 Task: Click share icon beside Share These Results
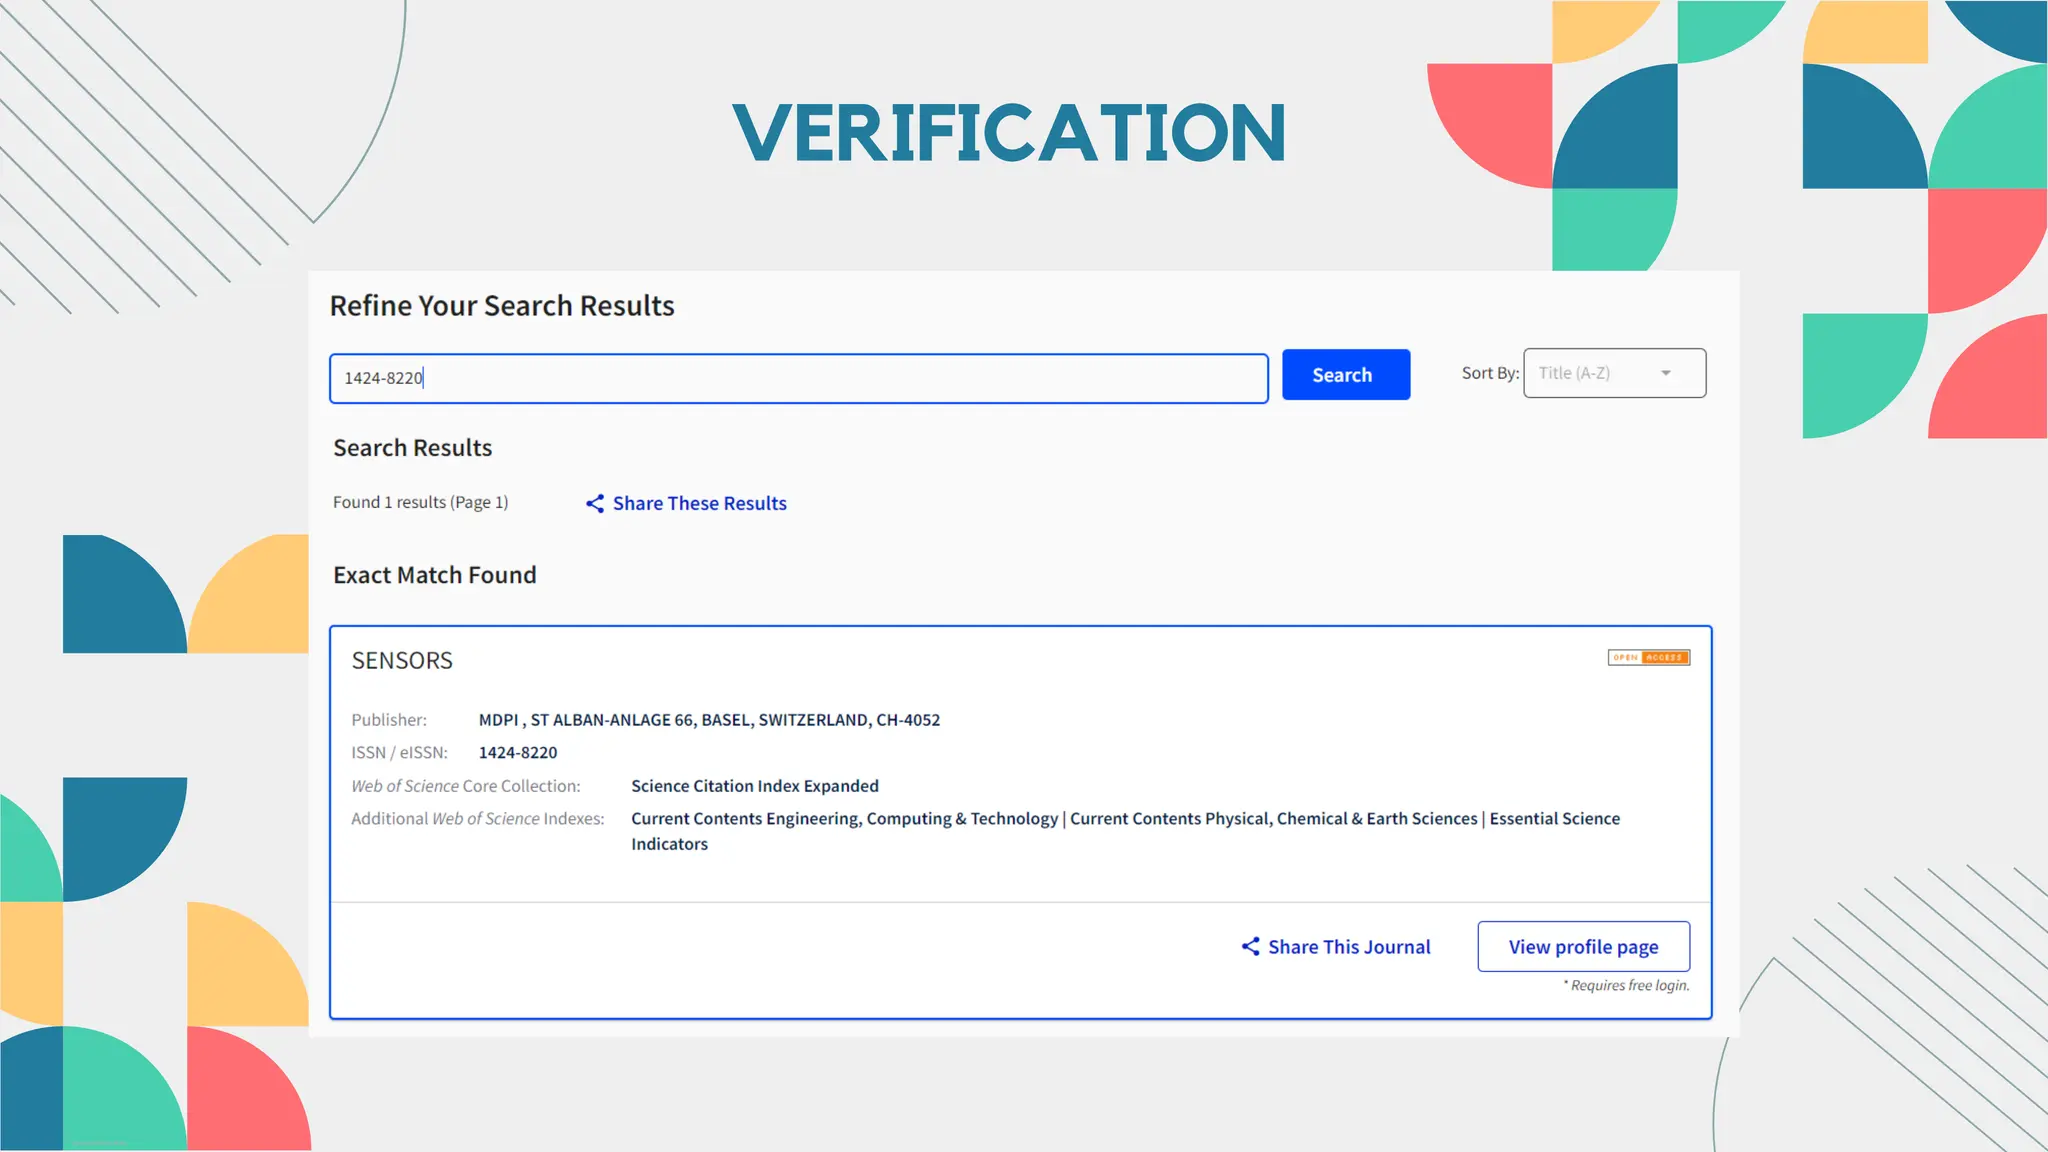point(595,503)
